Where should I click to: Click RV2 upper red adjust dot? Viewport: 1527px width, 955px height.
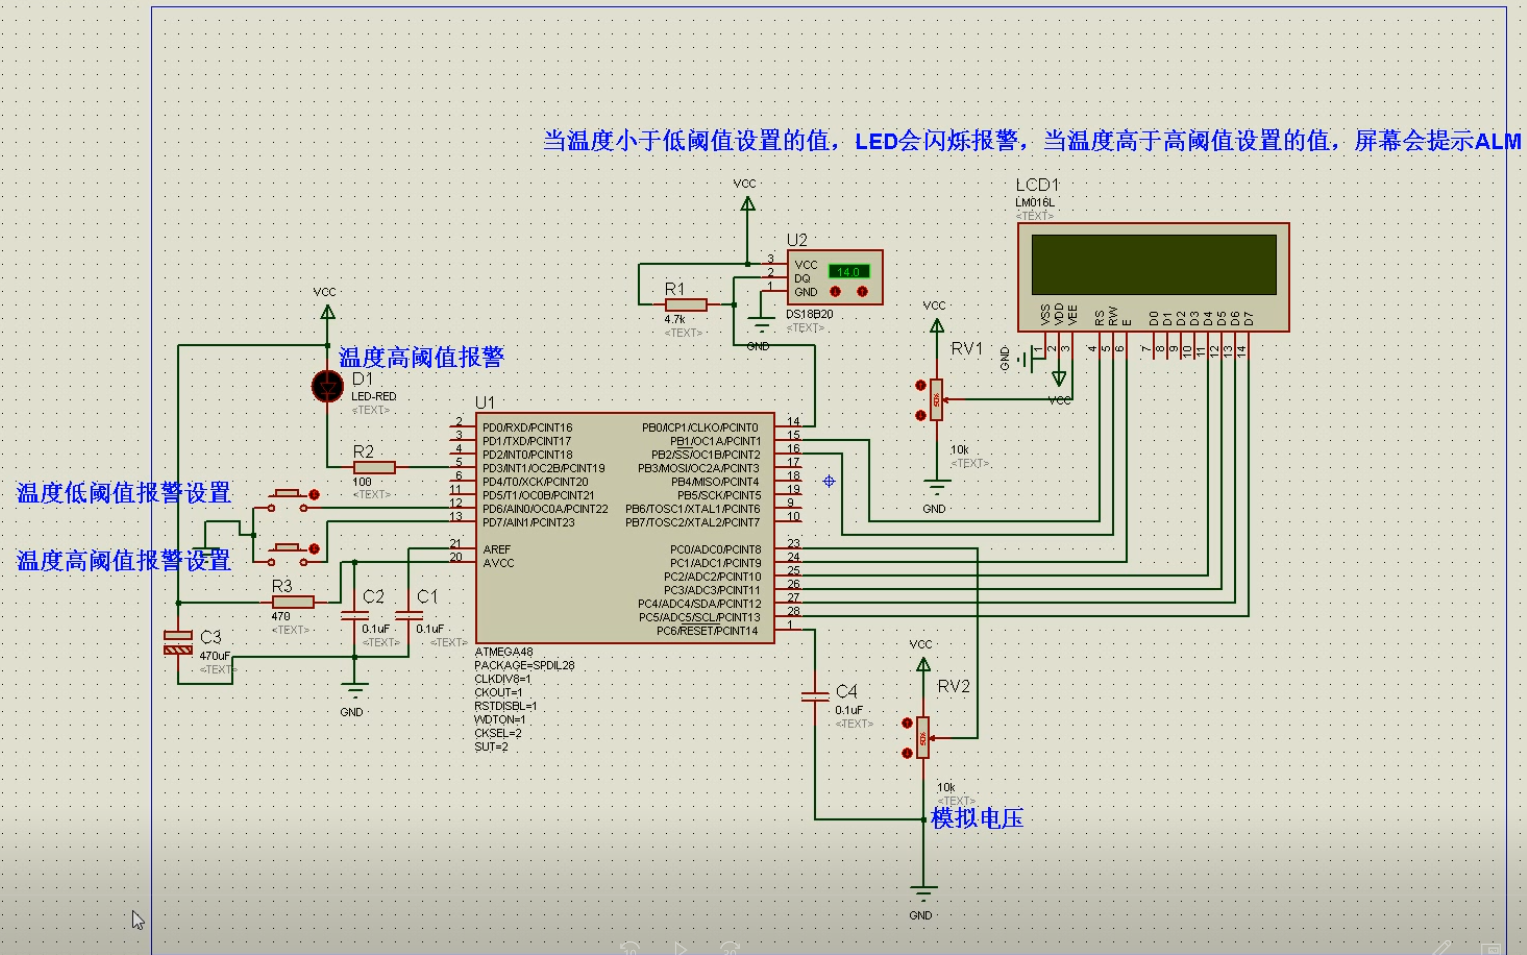pos(907,723)
